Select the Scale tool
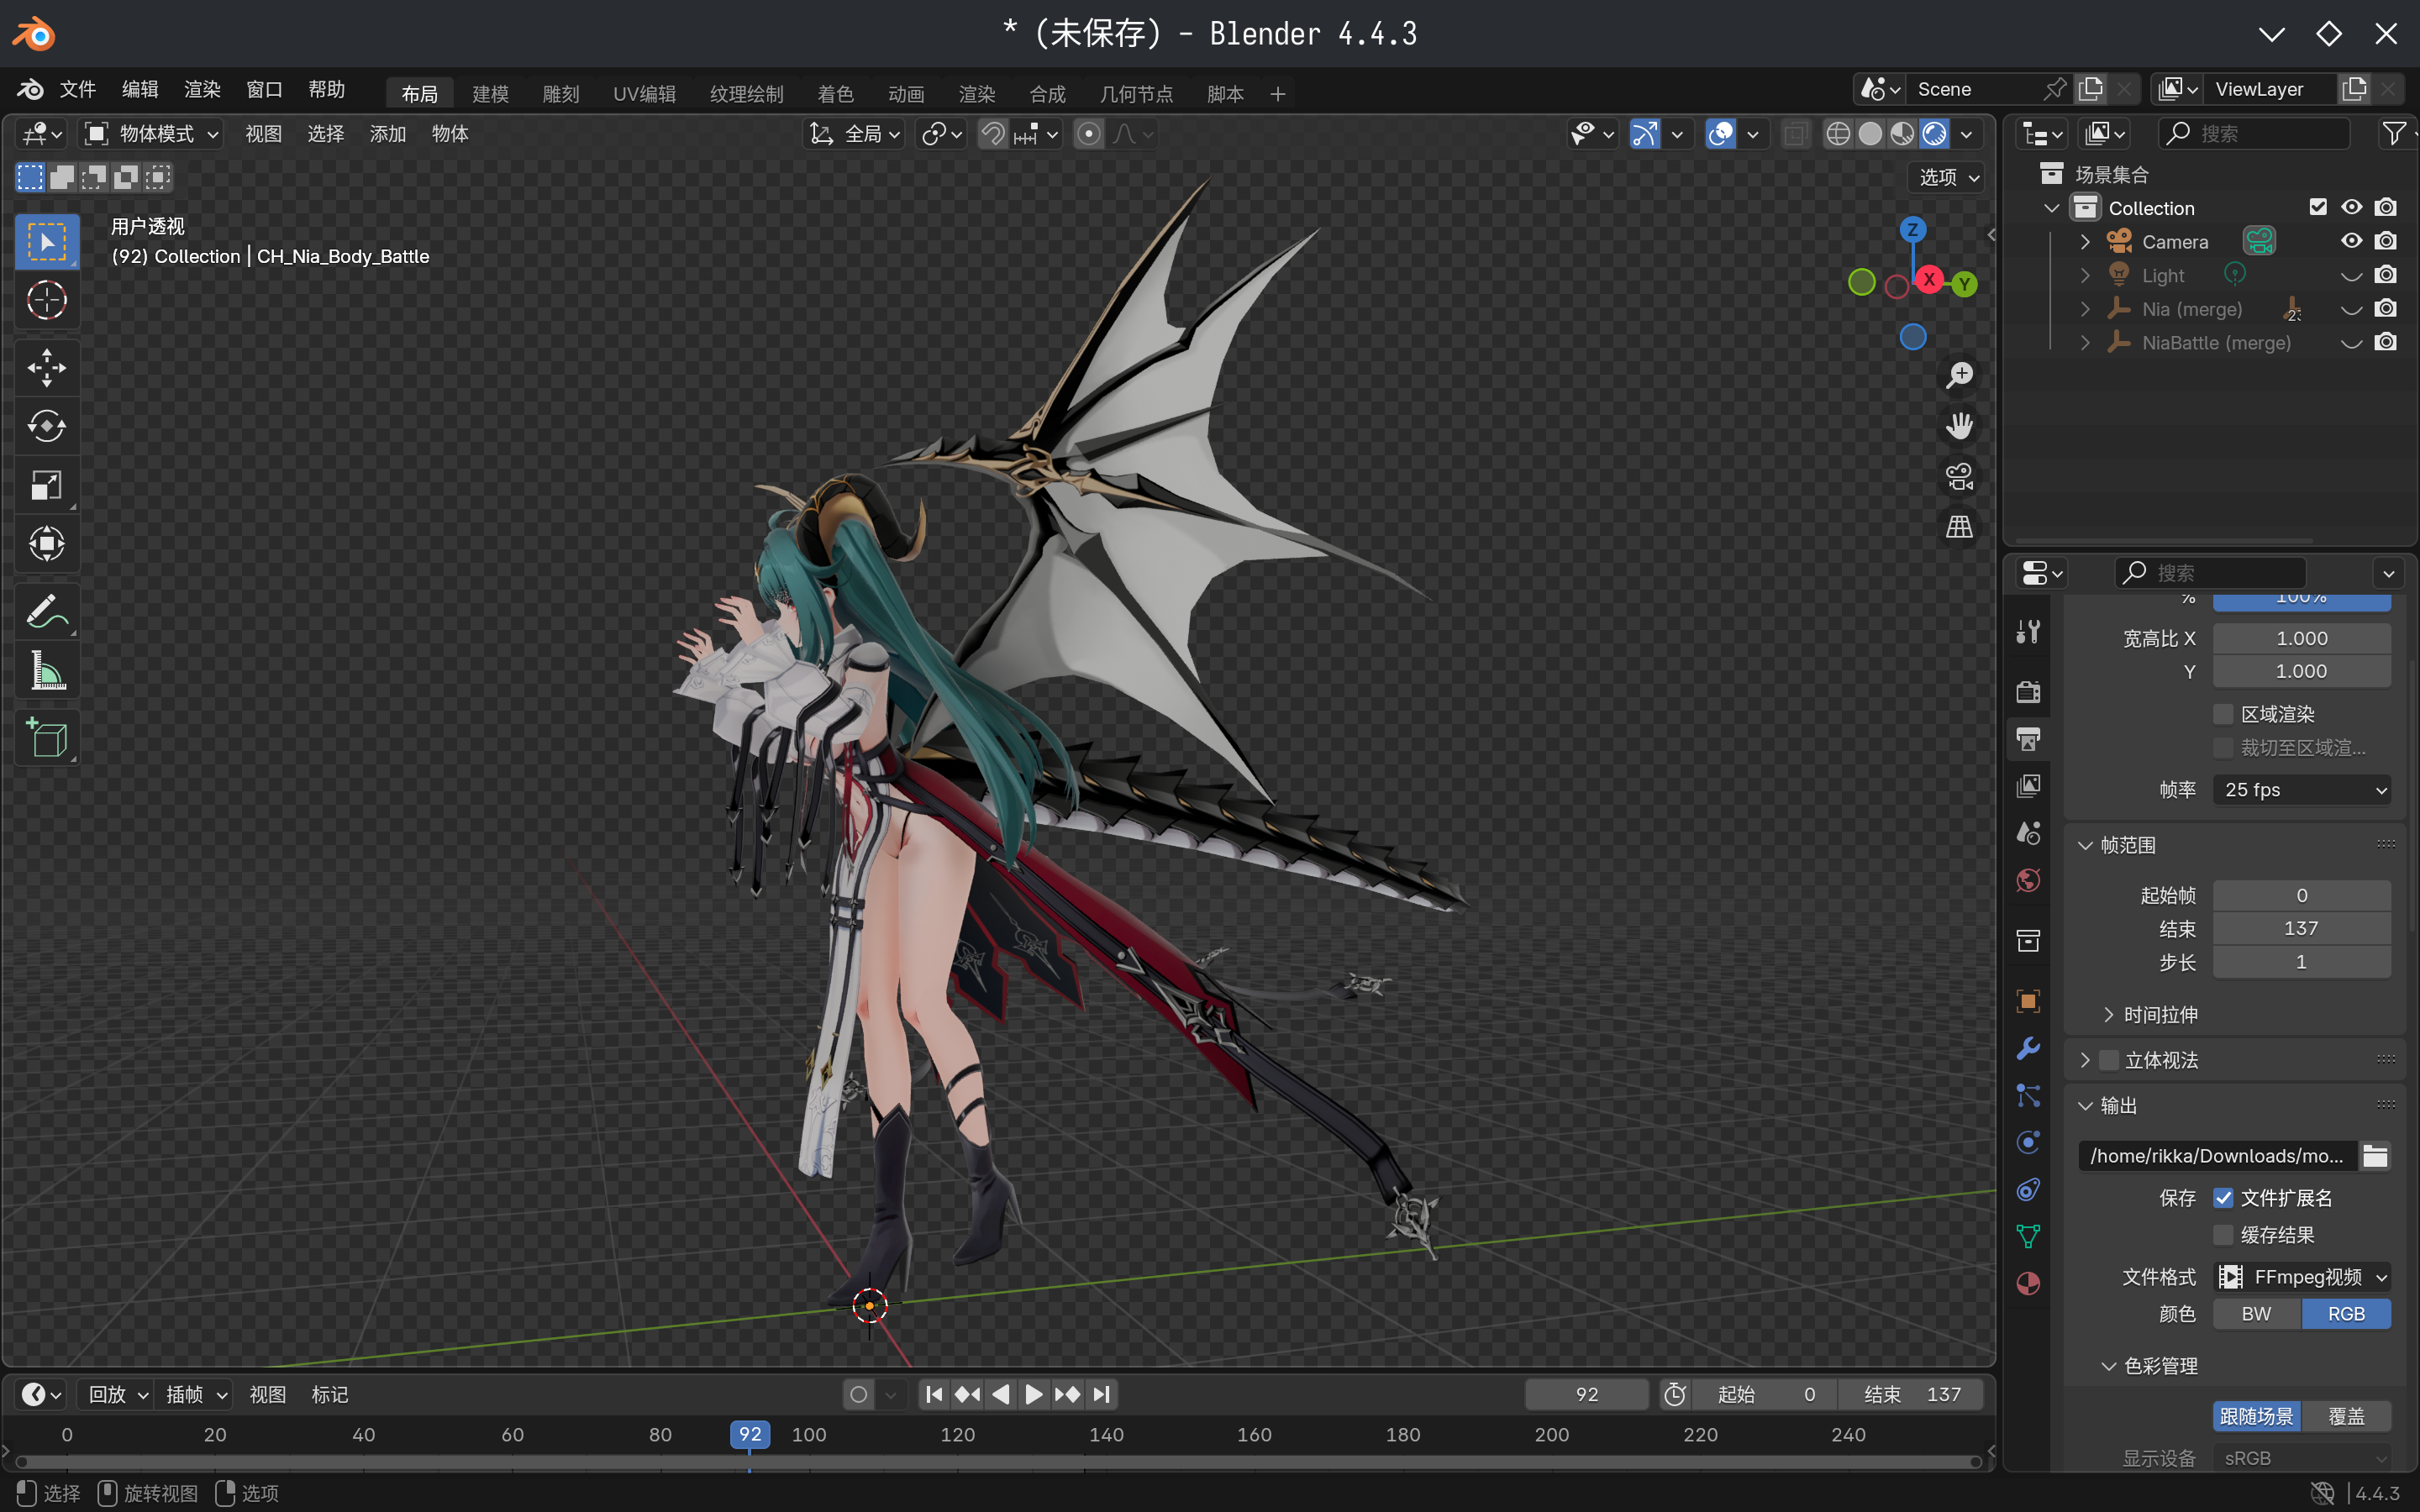 coord(47,485)
